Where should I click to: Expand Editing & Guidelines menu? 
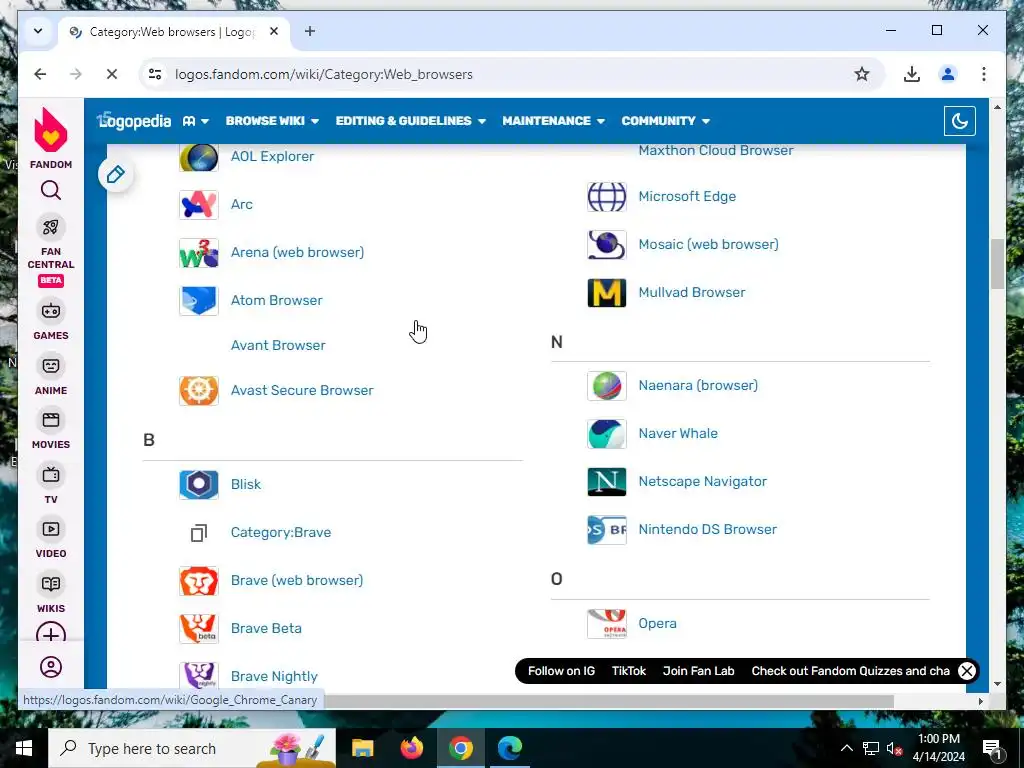(411, 121)
